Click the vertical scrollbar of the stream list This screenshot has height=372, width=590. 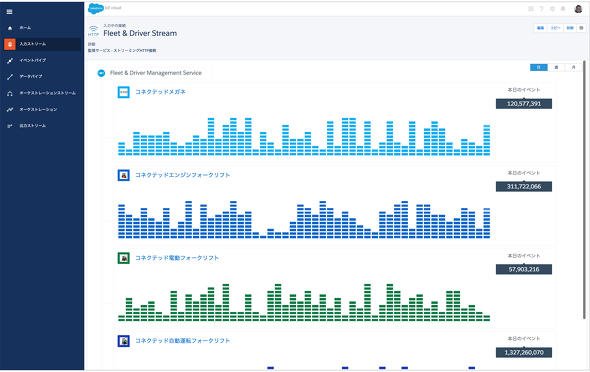point(585,190)
